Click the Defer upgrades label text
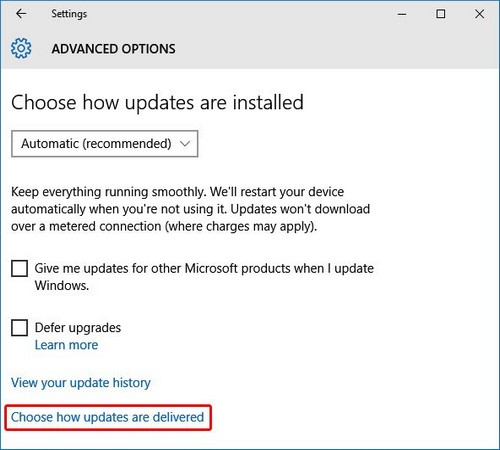This screenshot has width=500, height=450. click(78, 328)
